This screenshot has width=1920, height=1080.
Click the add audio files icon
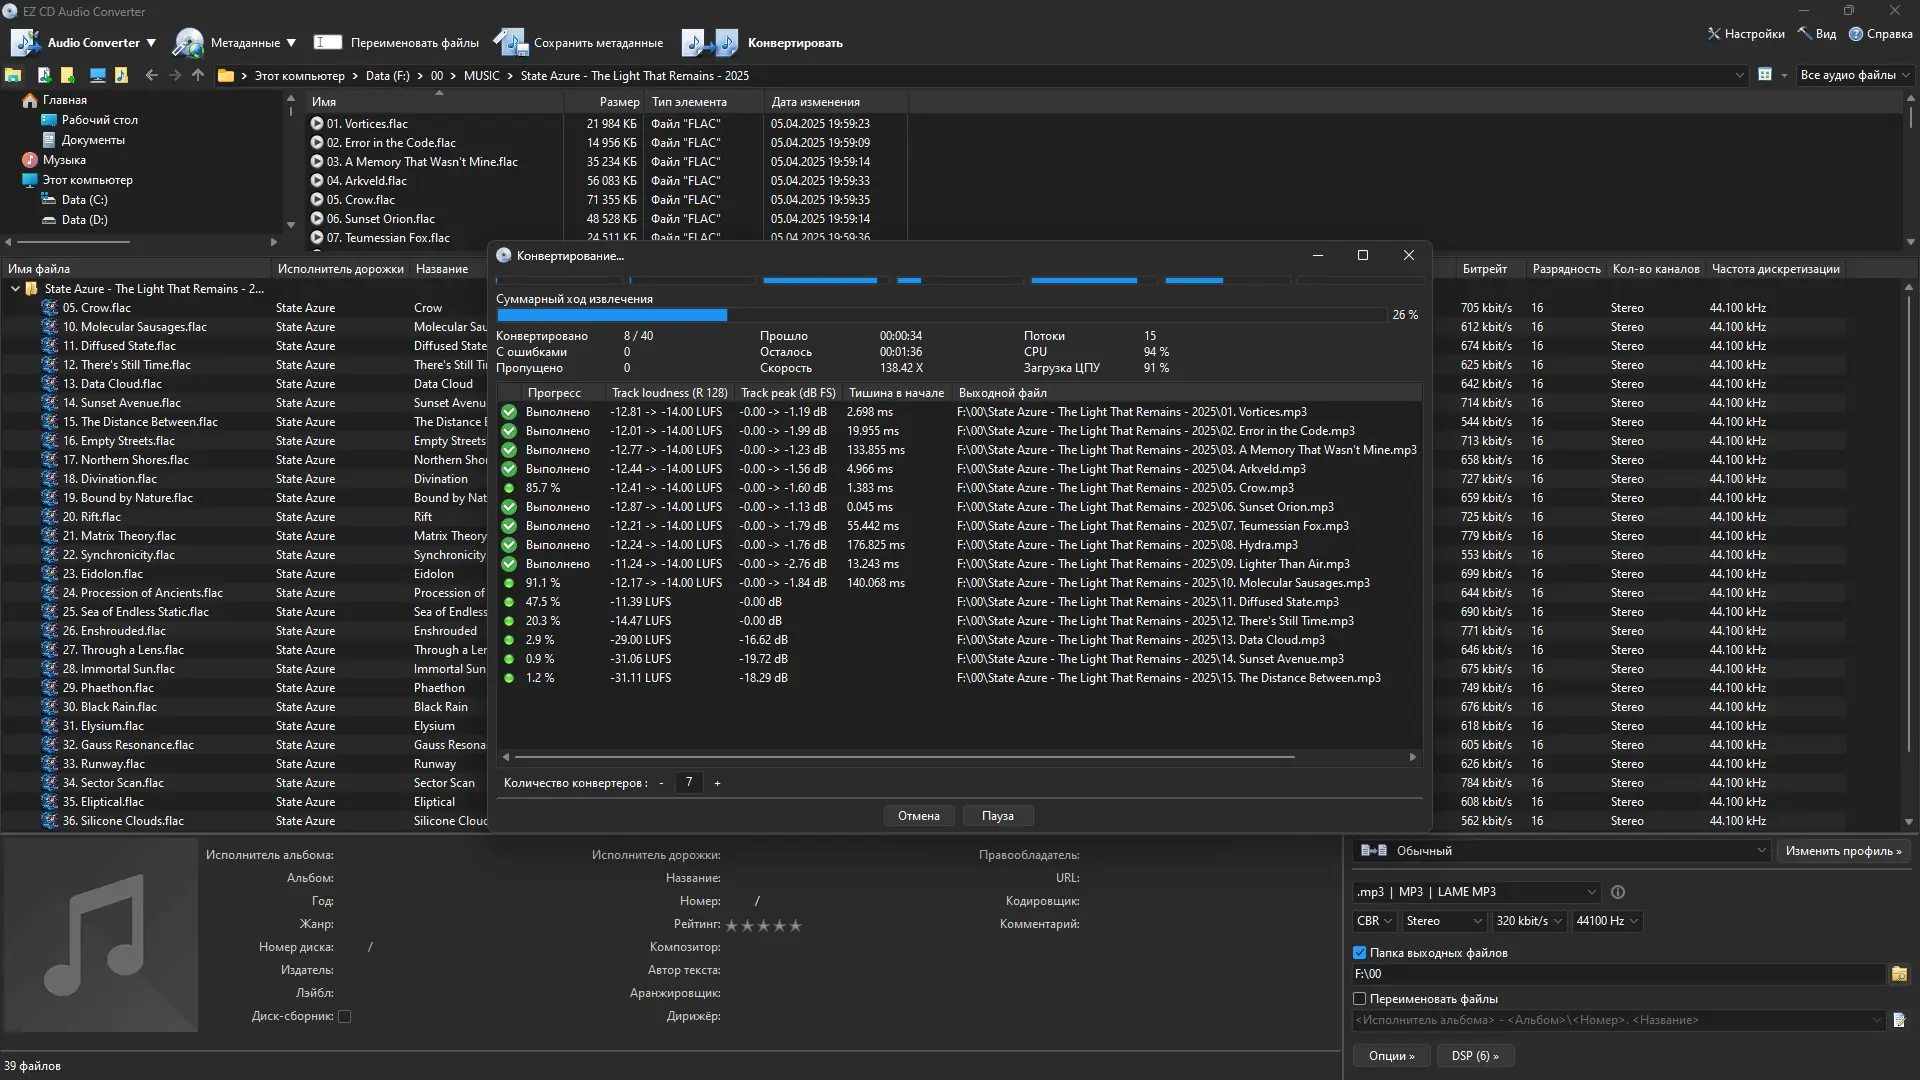tap(44, 75)
